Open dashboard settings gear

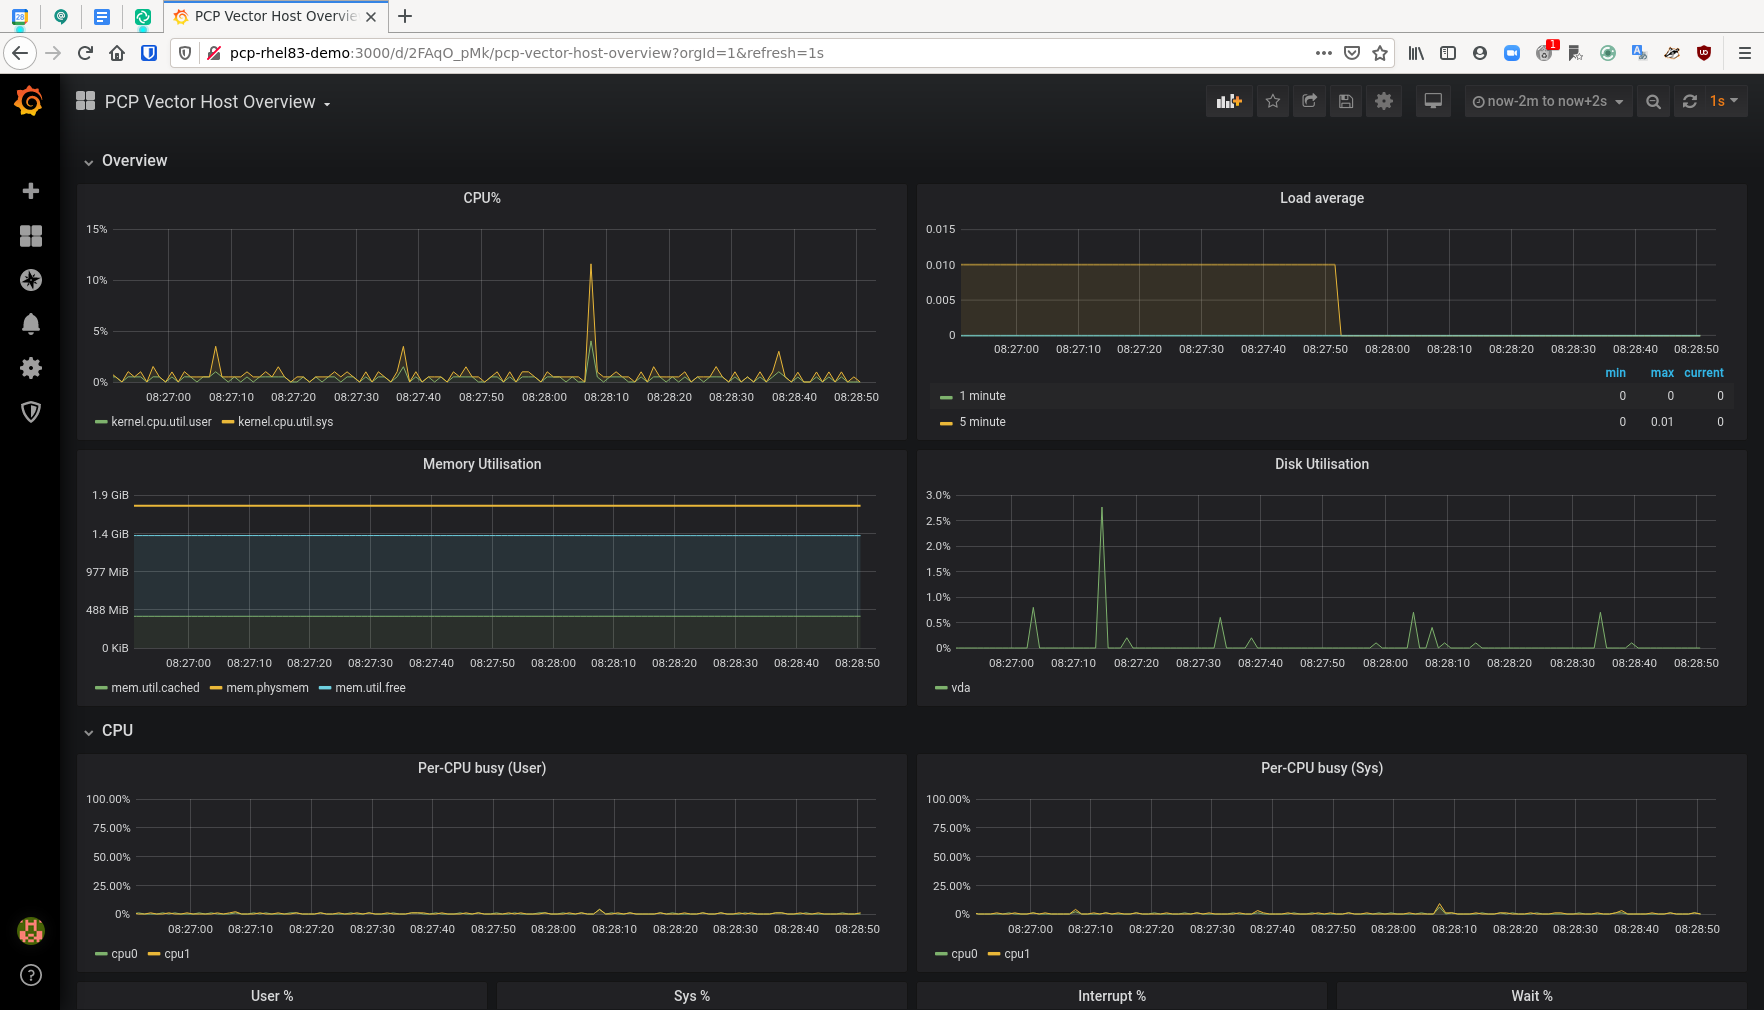pyautogui.click(x=1384, y=101)
